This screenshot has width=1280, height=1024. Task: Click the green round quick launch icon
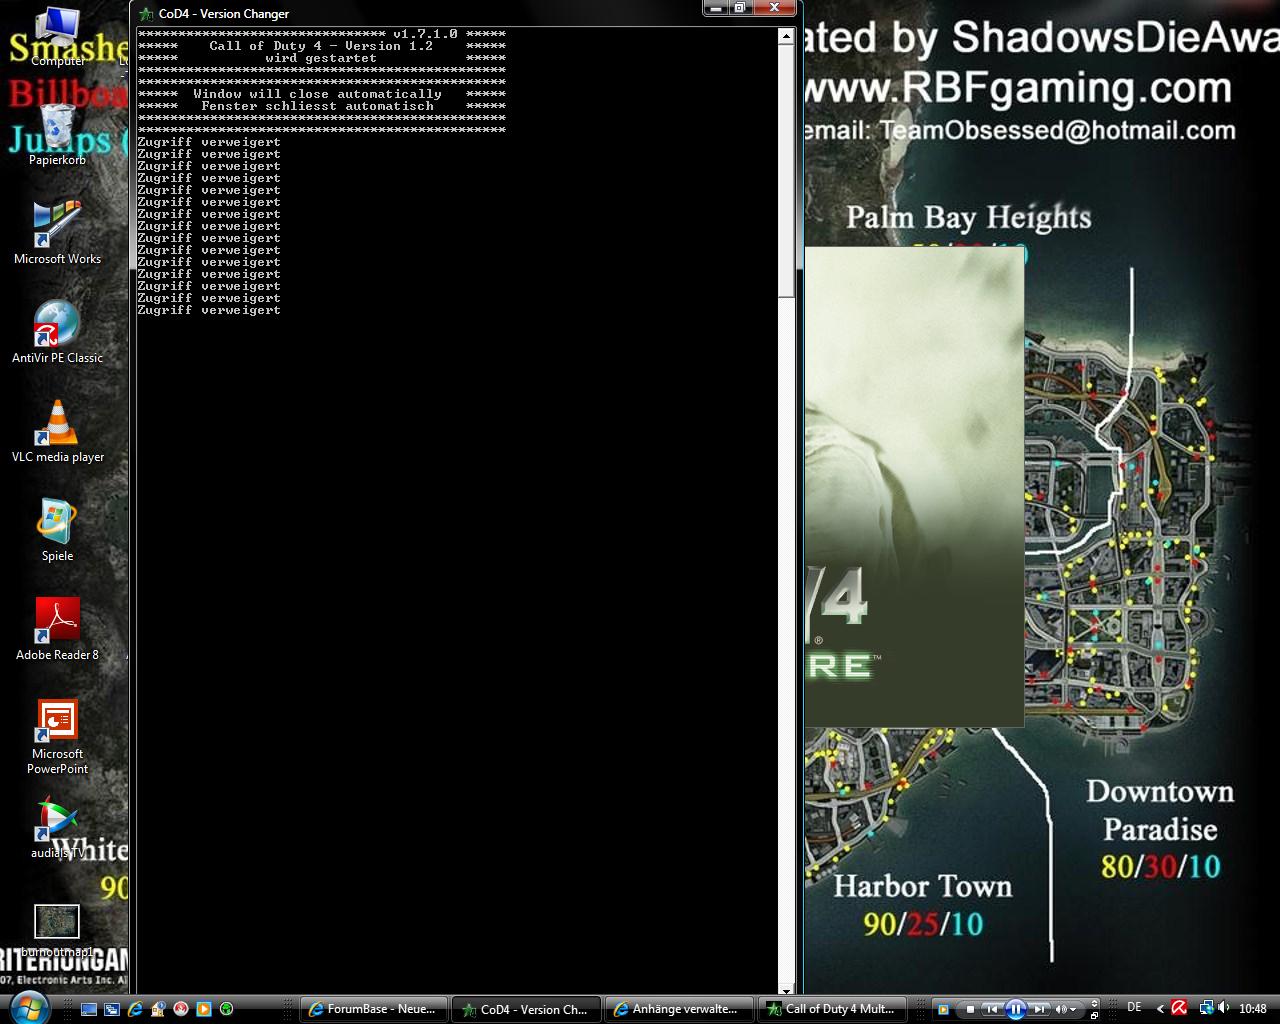[227, 1009]
